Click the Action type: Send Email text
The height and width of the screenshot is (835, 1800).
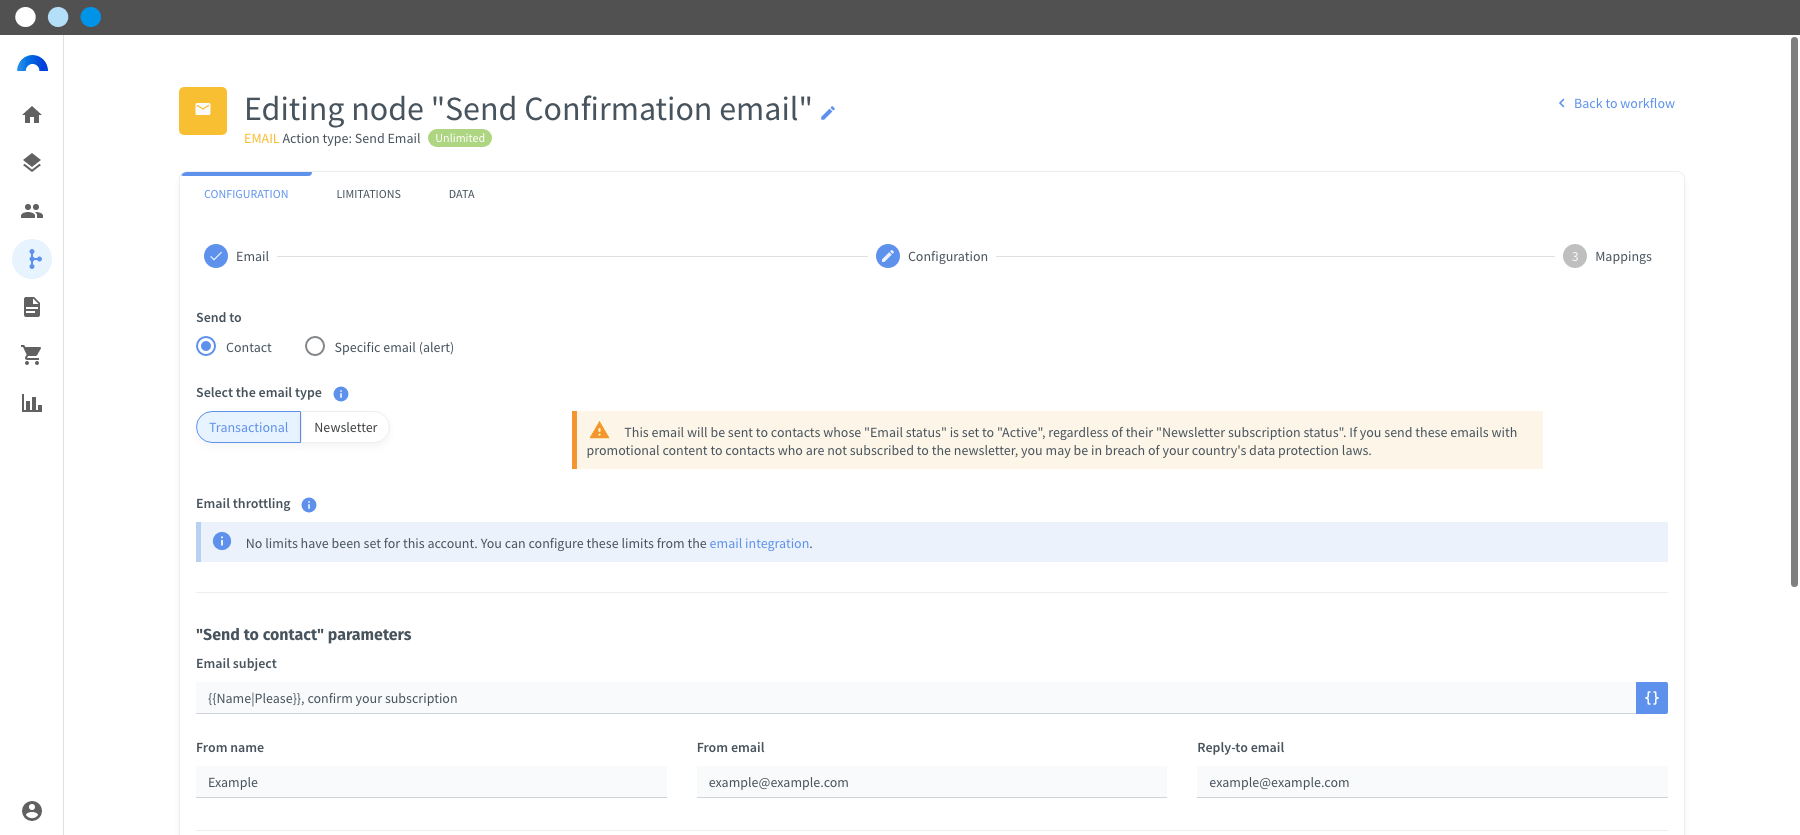click(351, 139)
